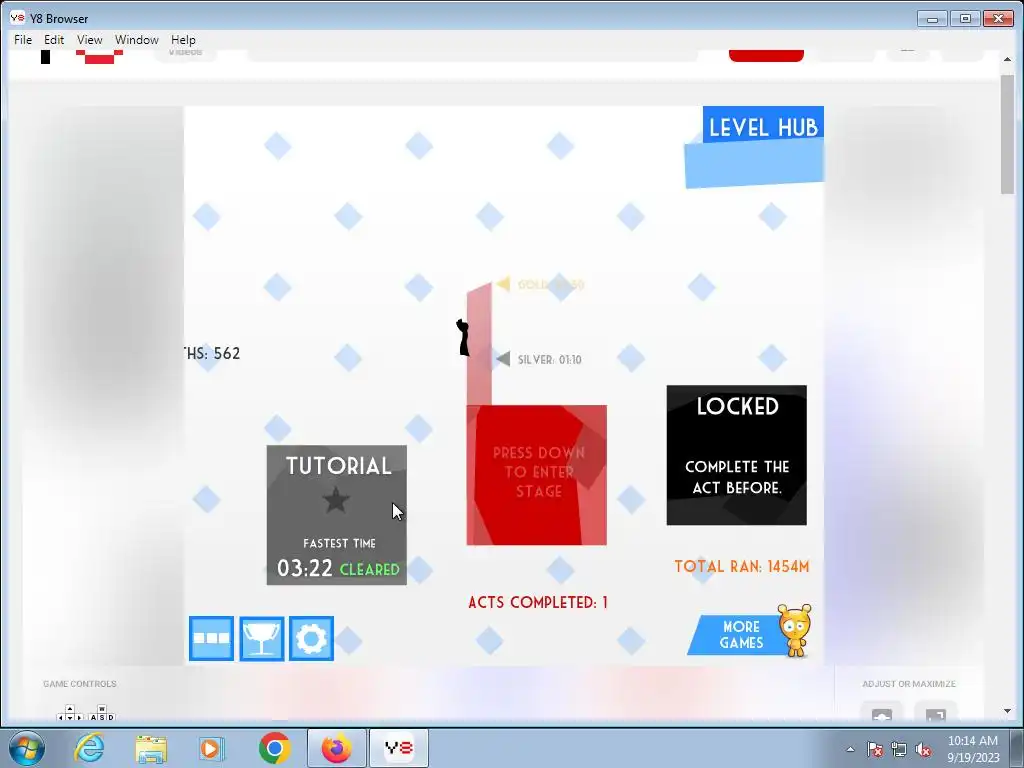Click the scrollbar down arrow
This screenshot has width=1024, height=768.
[1007, 712]
